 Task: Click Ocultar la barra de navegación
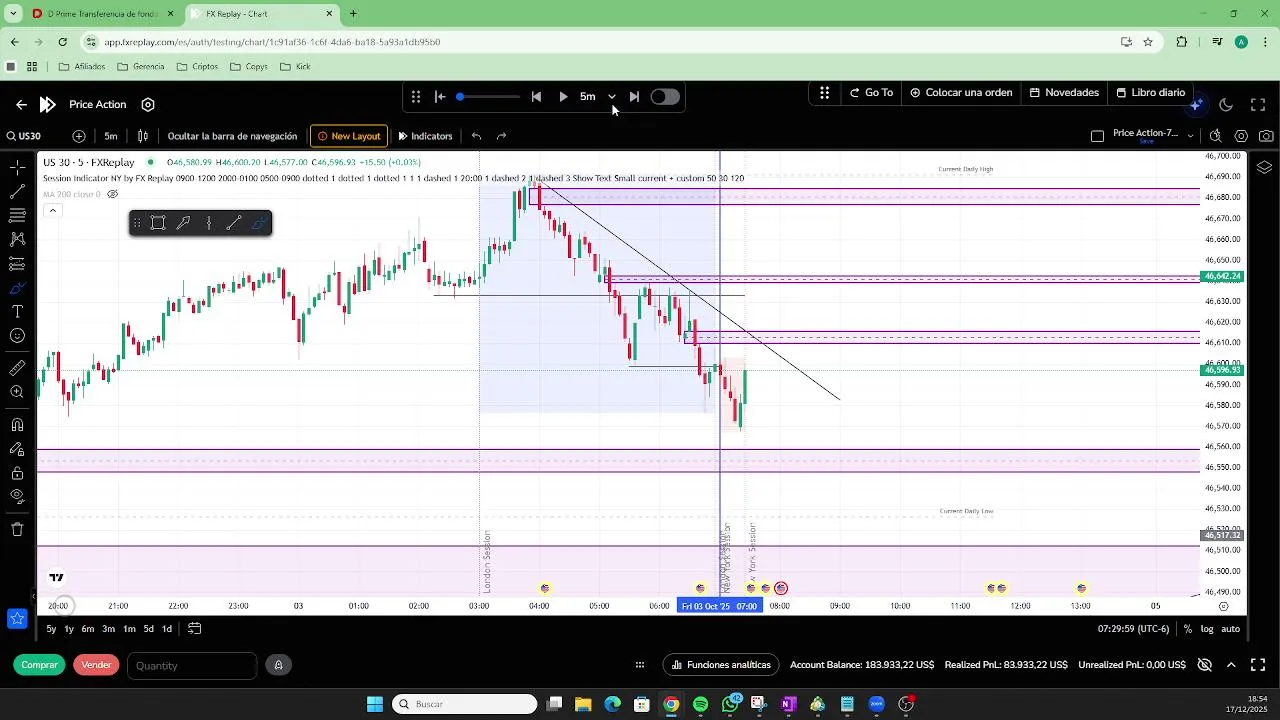(x=232, y=136)
